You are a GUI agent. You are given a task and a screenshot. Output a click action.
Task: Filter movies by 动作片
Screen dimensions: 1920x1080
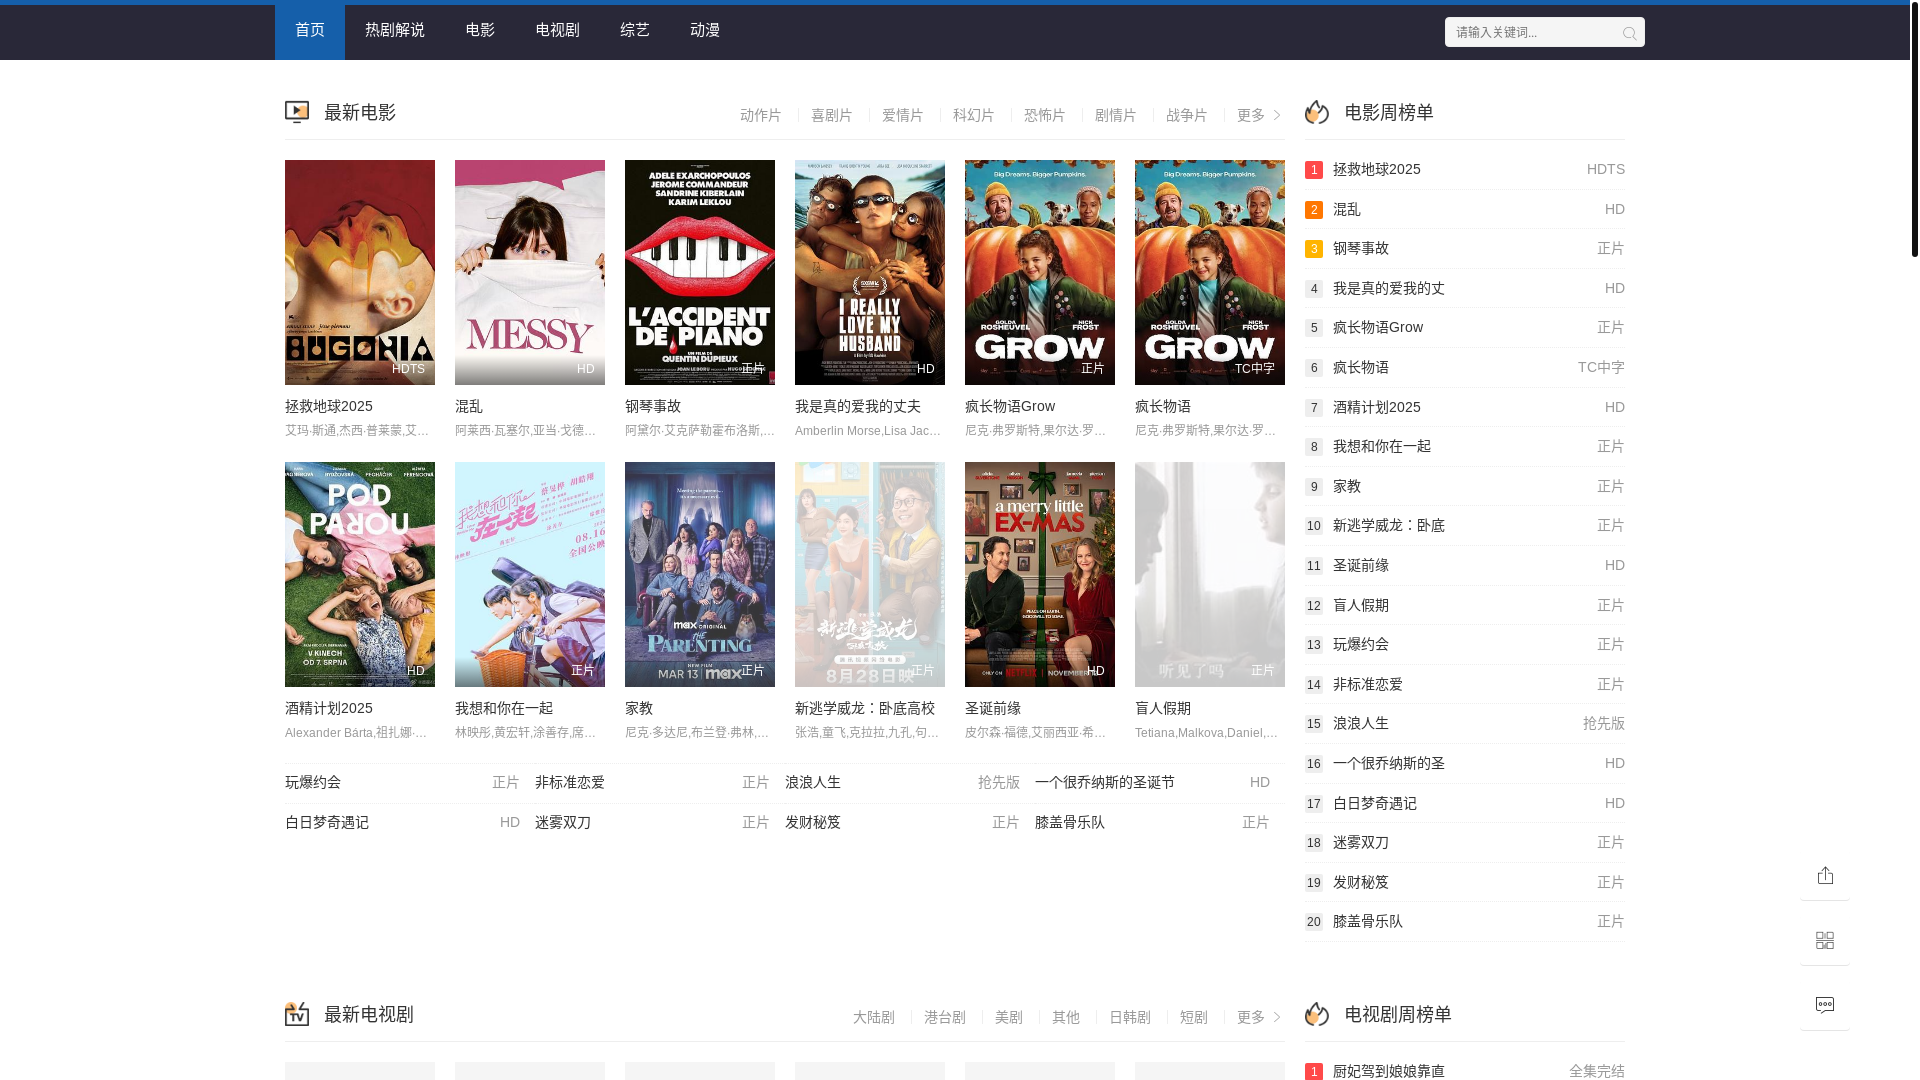760,116
